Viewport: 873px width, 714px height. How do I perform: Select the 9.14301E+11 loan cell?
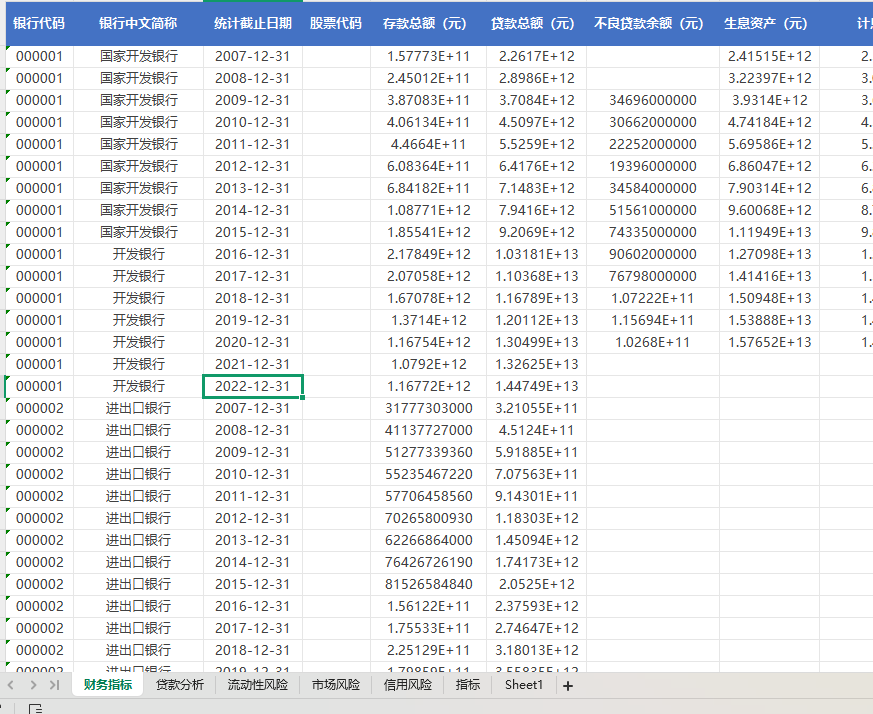pos(536,496)
